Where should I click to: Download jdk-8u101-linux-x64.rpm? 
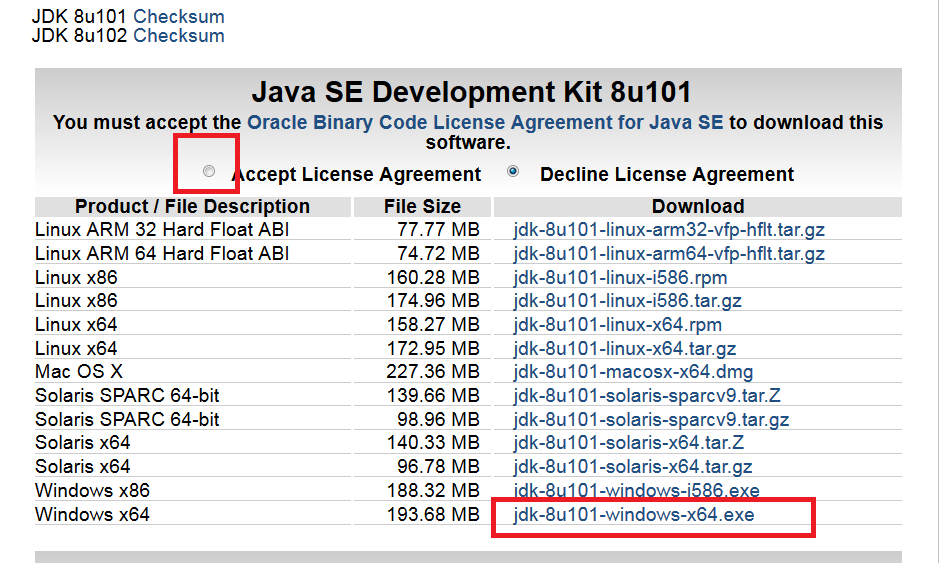coord(617,324)
